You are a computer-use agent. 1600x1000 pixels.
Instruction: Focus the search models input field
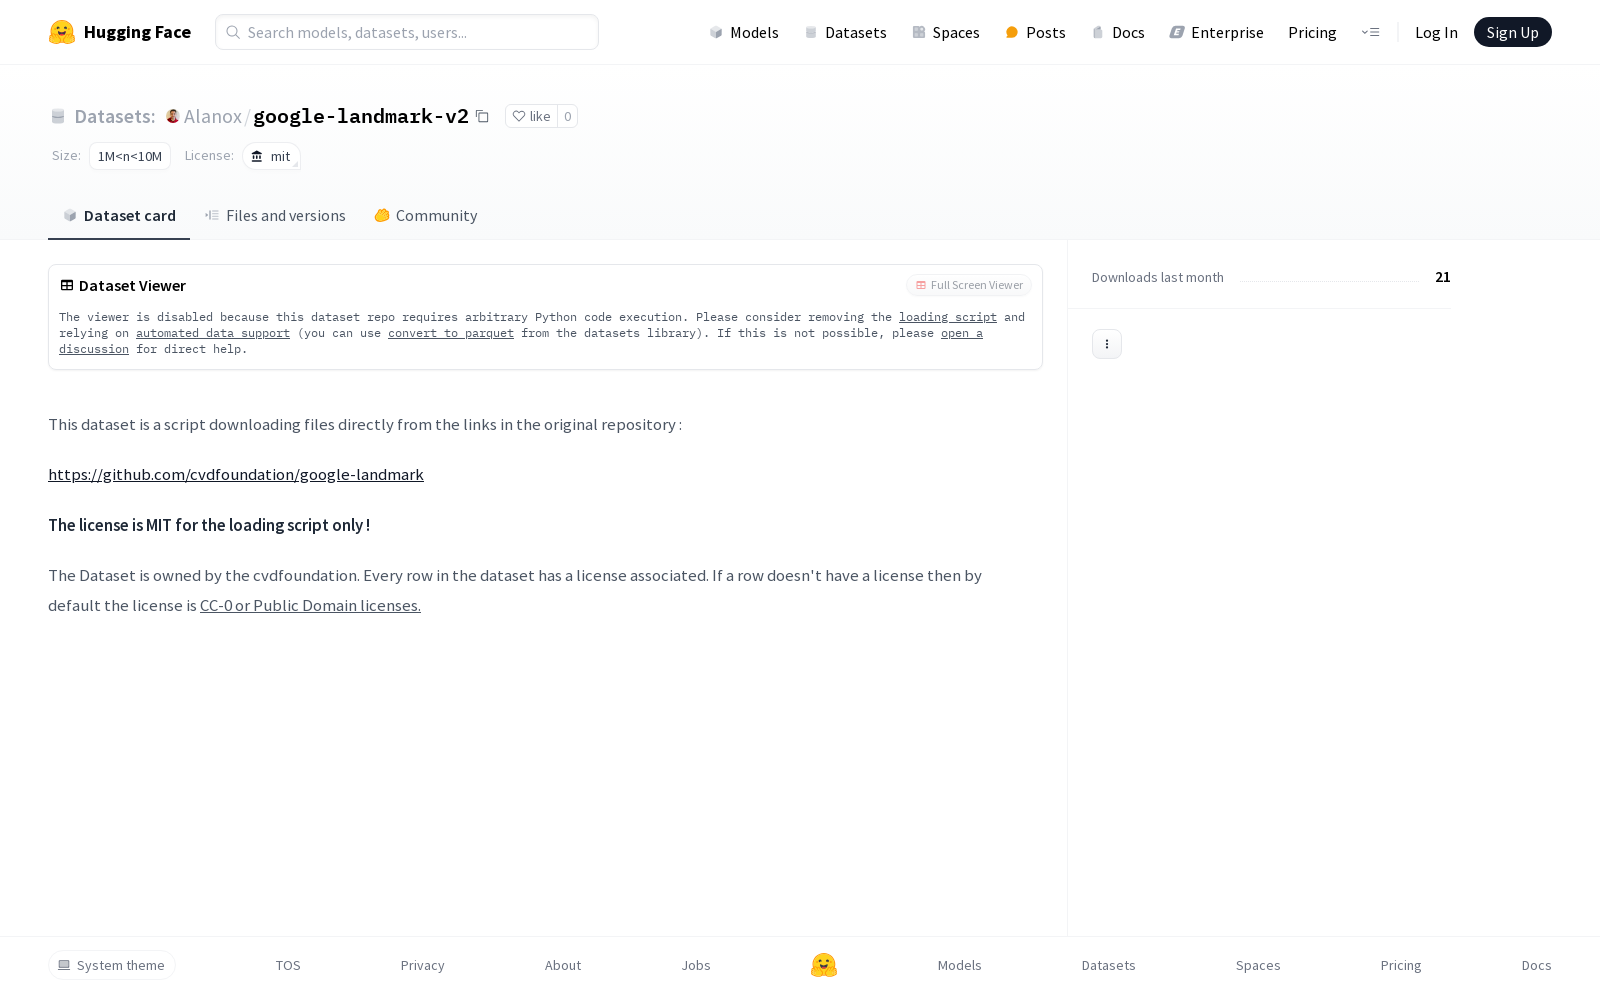pyautogui.click(x=407, y=32)
